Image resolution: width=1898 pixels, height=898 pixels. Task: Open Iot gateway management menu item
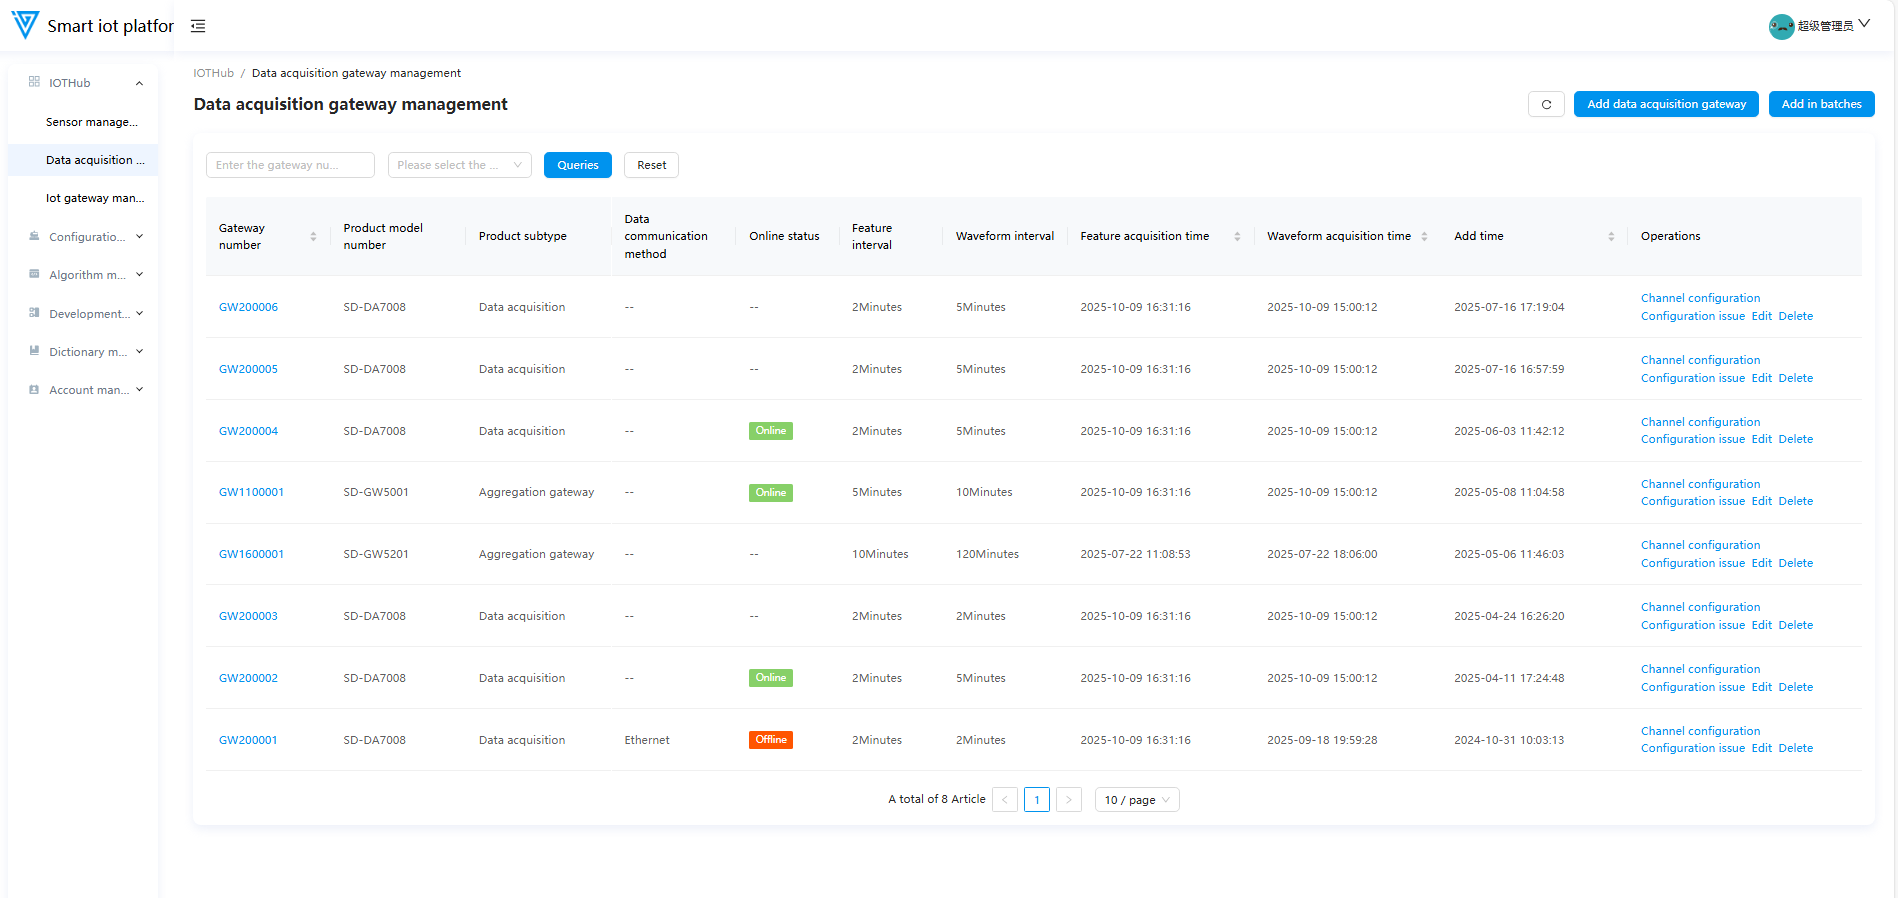coord(94,198)
